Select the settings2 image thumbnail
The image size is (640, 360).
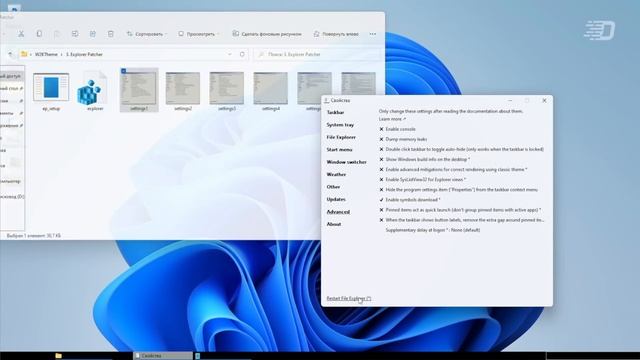click(x=183, y=91)
